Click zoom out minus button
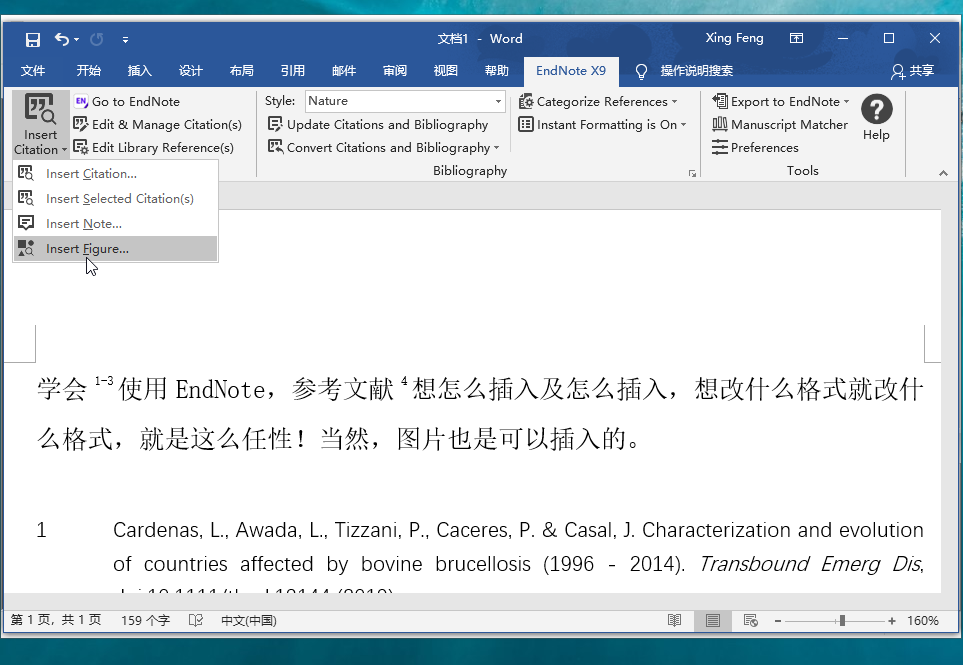 pos(778,621)
